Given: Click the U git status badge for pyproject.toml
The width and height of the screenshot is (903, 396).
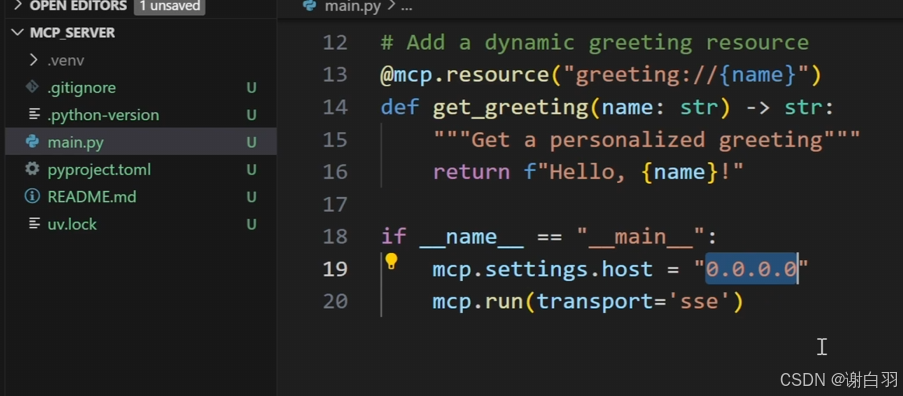Looking at the screenshot, I should 251,170.
